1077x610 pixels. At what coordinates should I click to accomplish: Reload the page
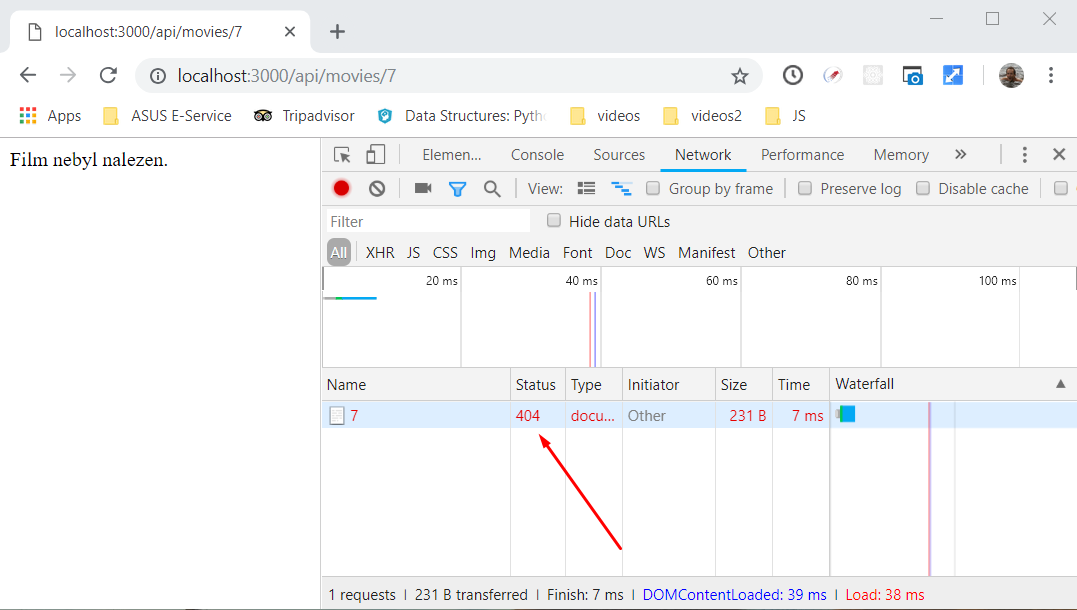pos(108,76)
